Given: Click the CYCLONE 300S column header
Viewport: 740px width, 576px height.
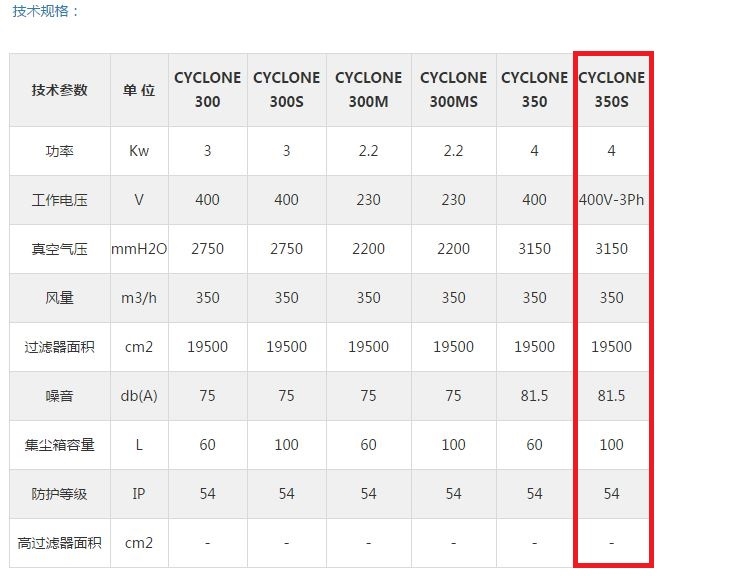Looking at the screenshot, I should [286, 90].
